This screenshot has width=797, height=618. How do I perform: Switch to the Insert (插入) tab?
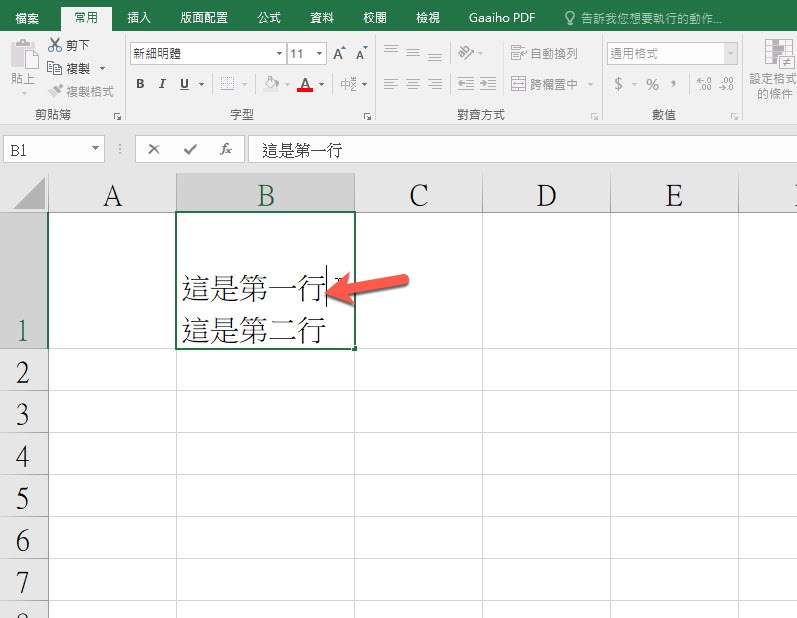click(x=139, y=18)
